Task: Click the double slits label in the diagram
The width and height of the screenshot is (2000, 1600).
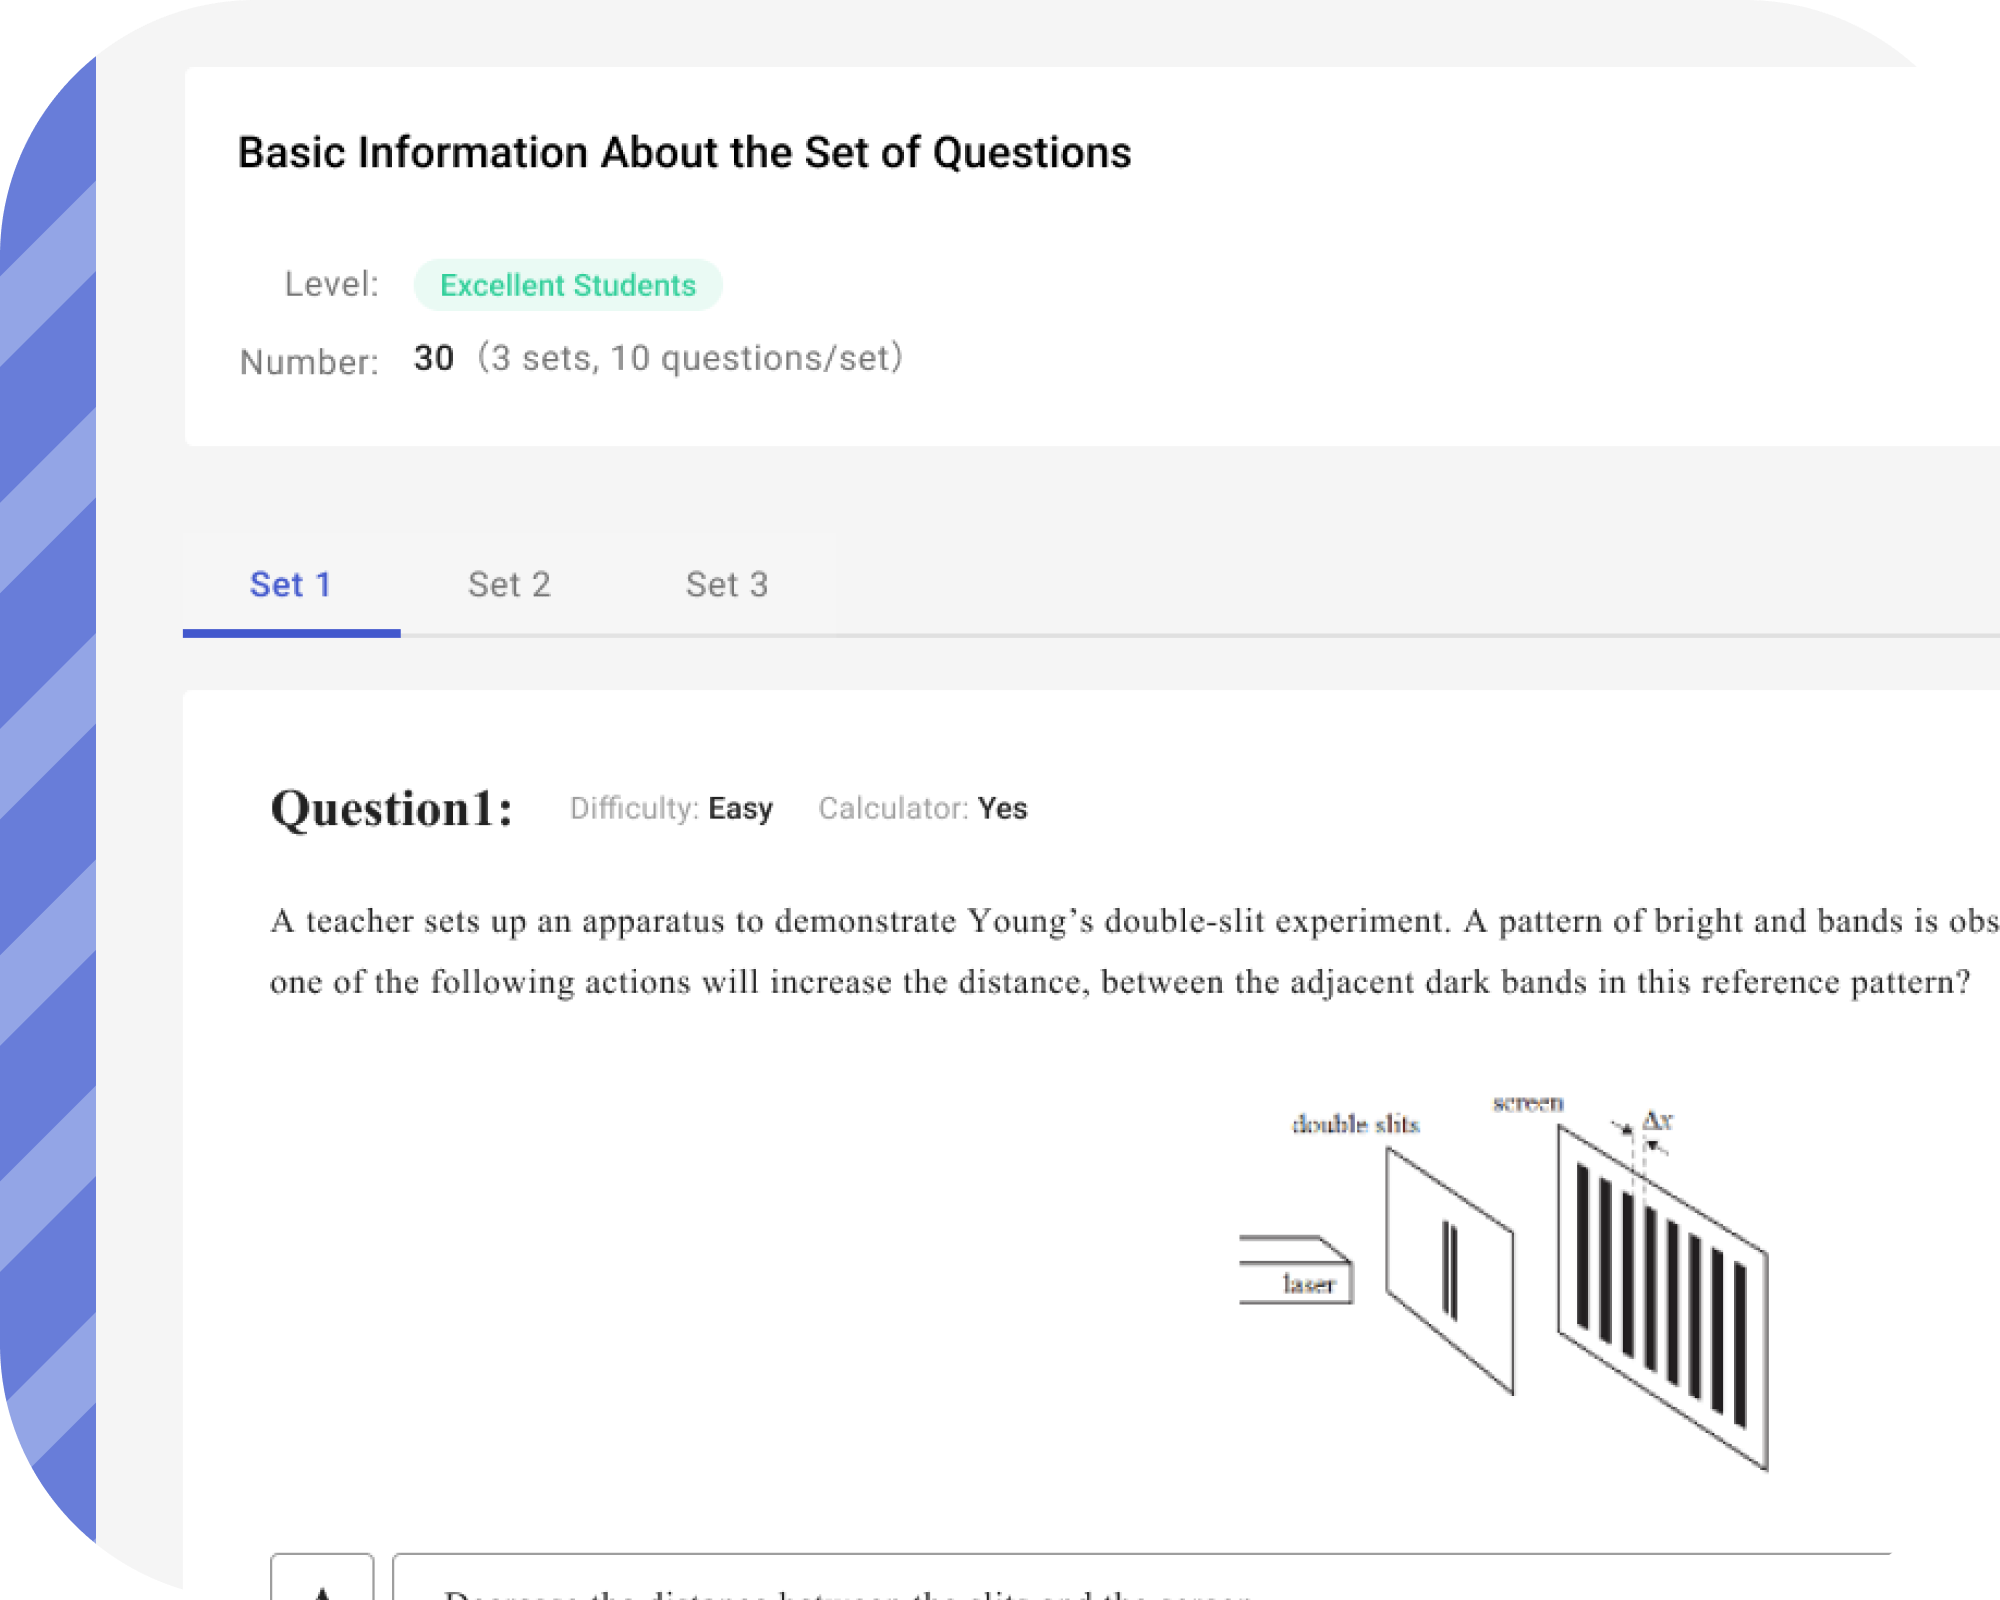Action: 1356,1125
